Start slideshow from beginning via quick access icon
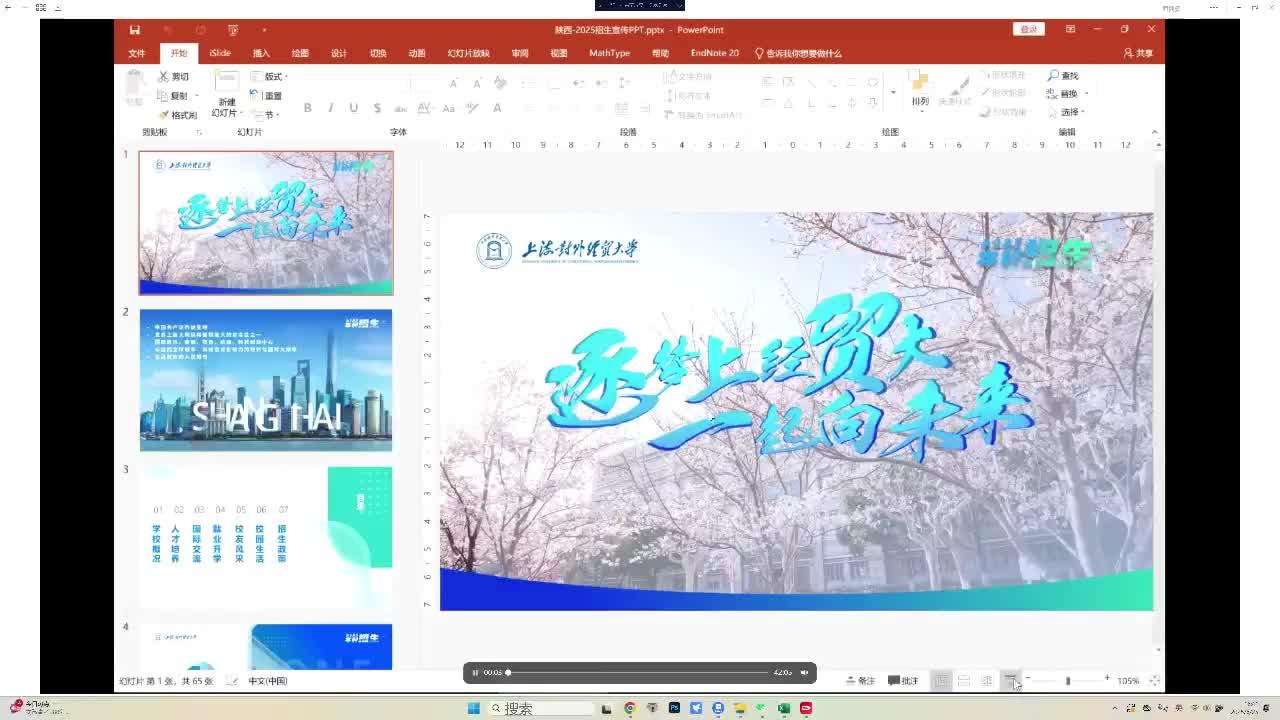The height and width of the screenshot is (720, 1280). click(233, 30)
